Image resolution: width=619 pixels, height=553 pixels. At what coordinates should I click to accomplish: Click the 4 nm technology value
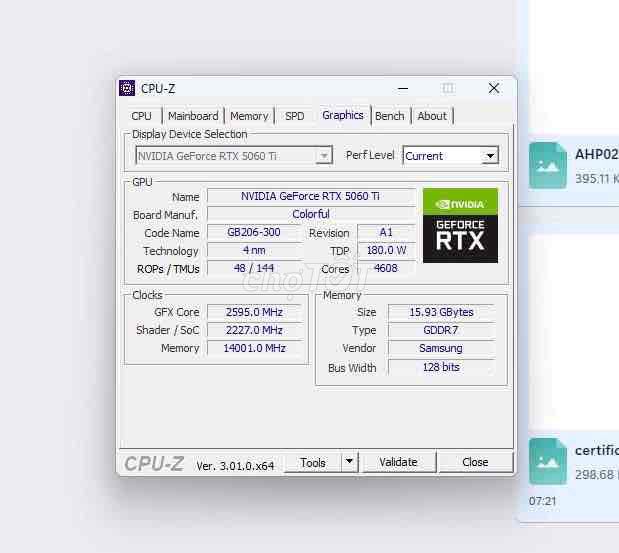(x=254, y=250)
